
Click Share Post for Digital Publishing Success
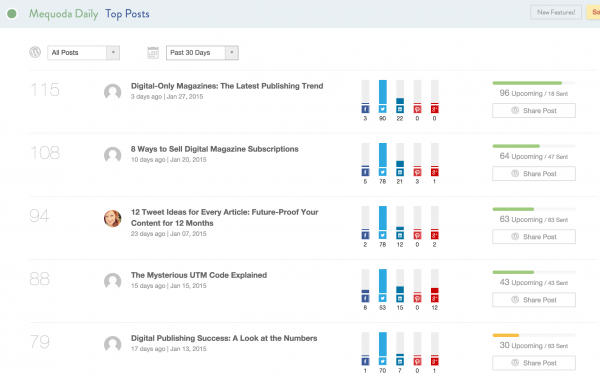pos(534,363)
